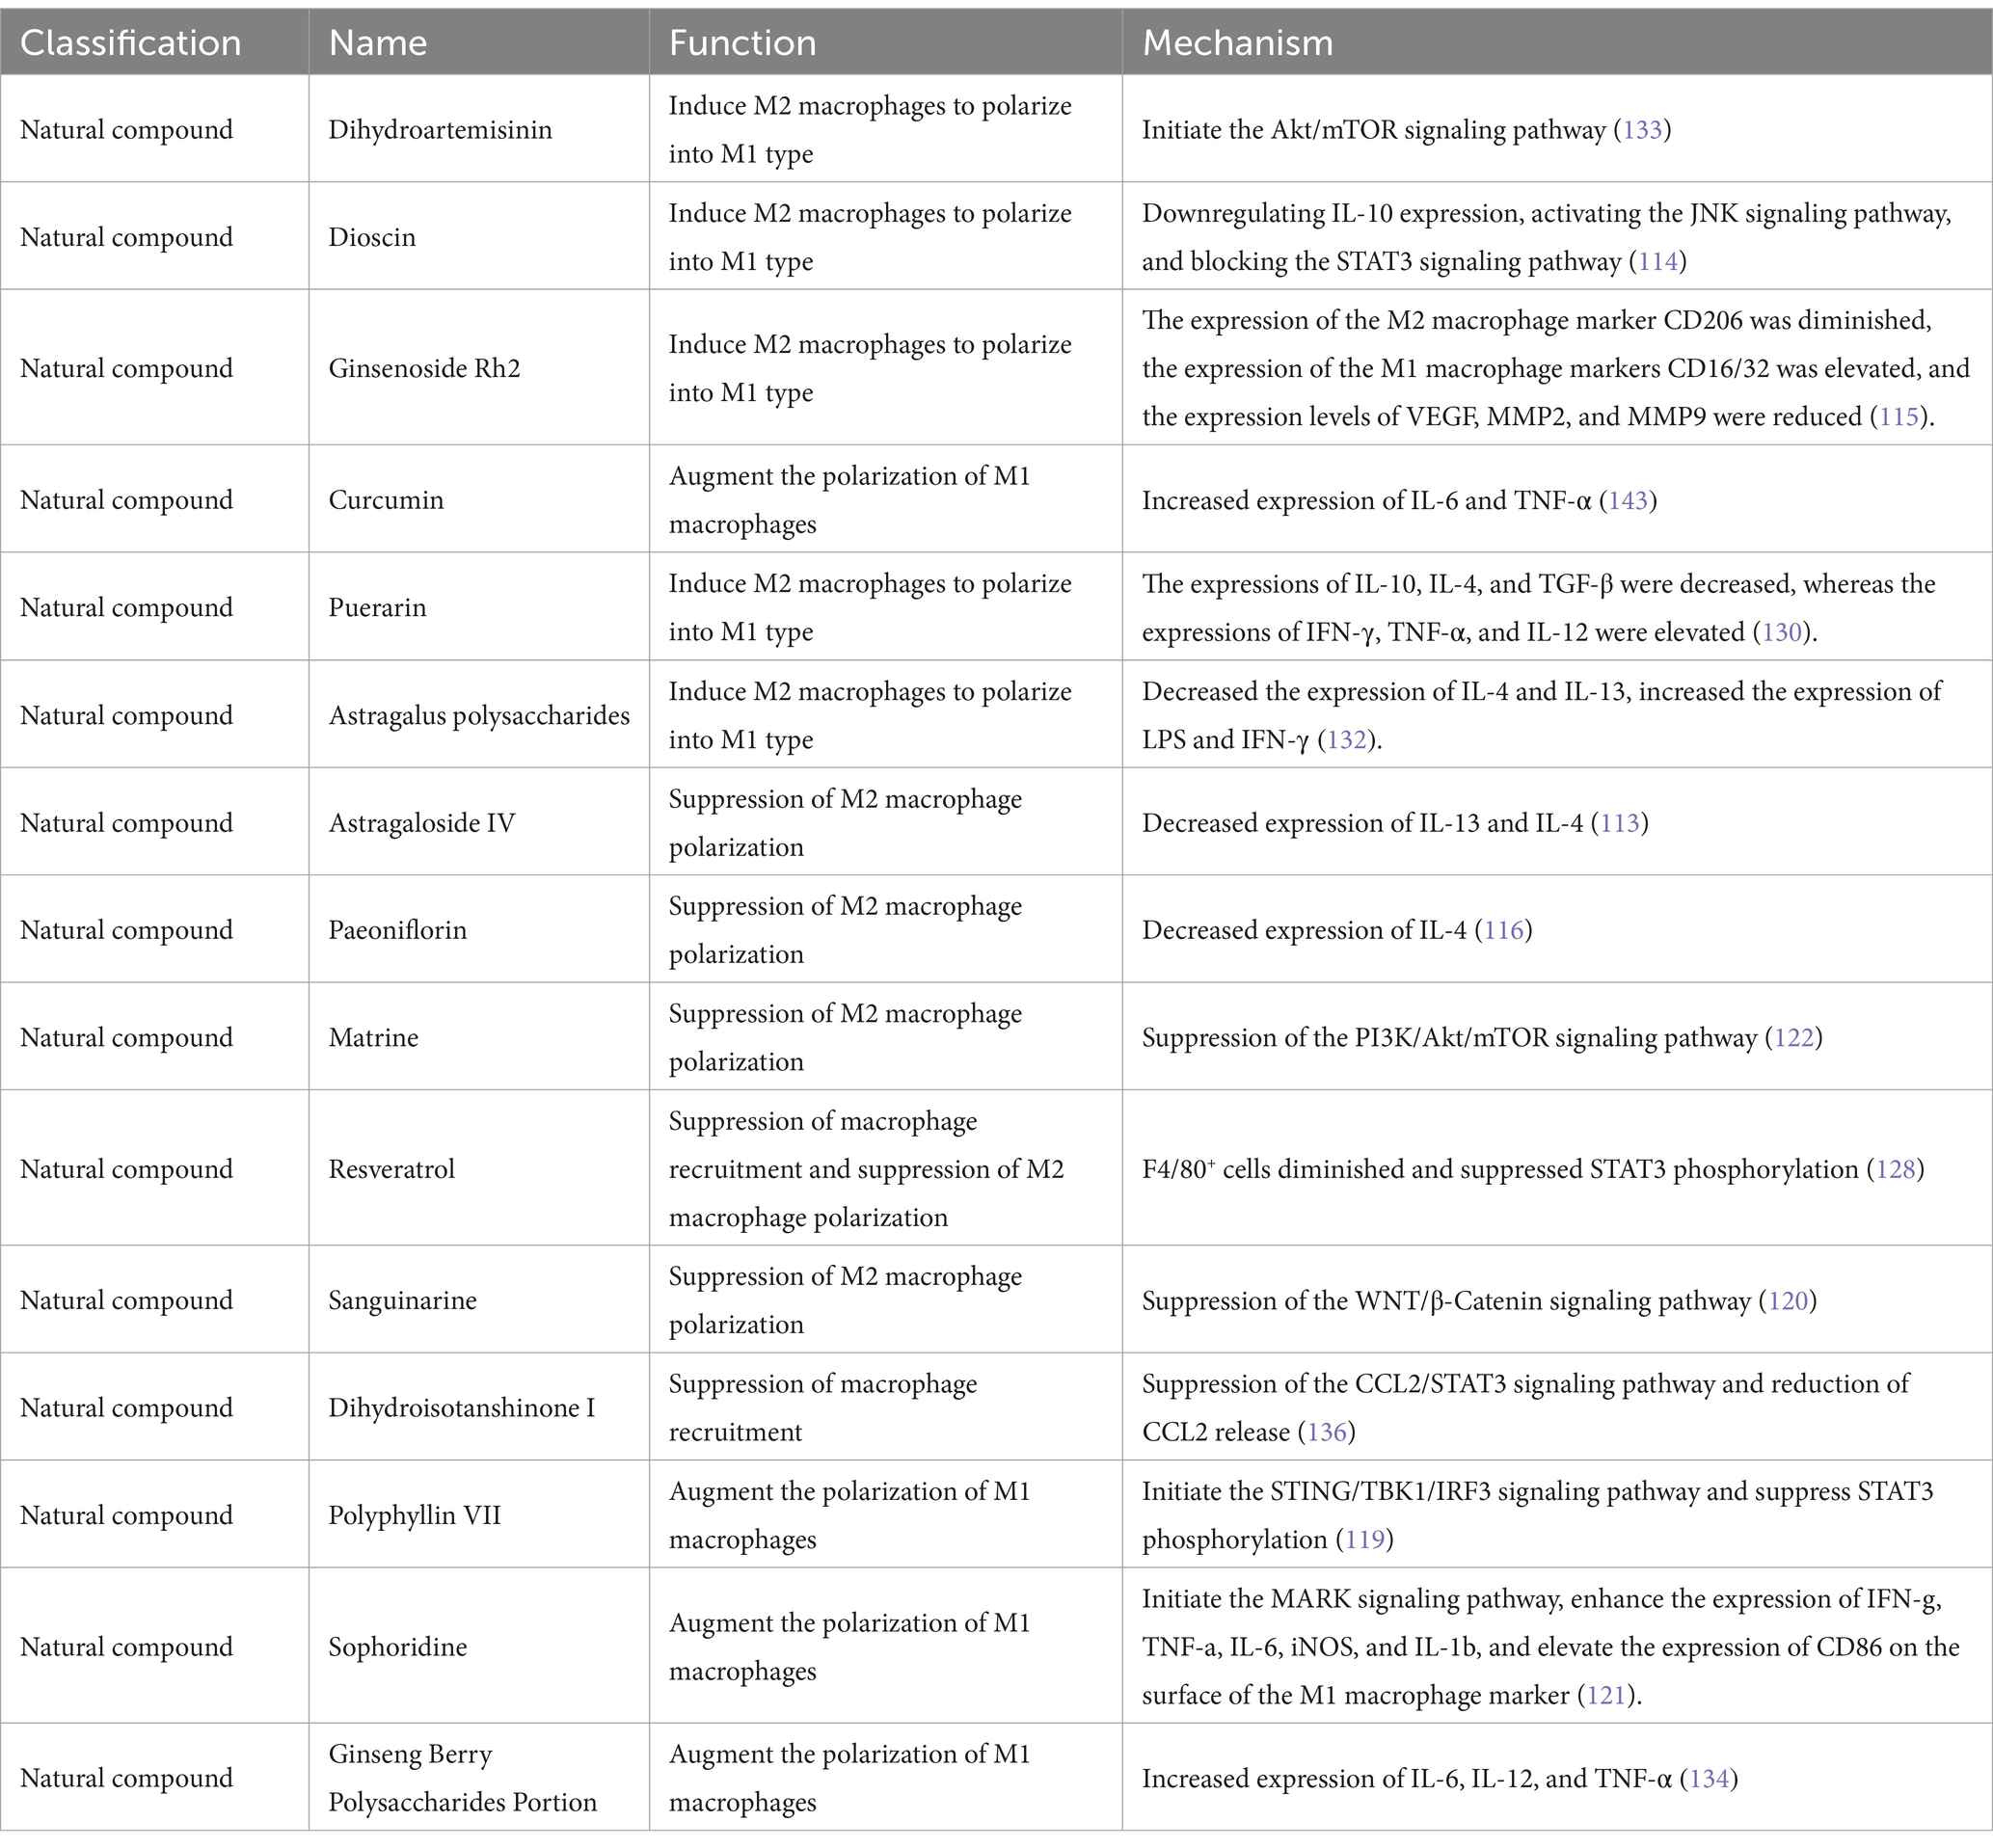Click the Function column header
The height and width of the screenshot is (1848, 1993).
(886, 43)
